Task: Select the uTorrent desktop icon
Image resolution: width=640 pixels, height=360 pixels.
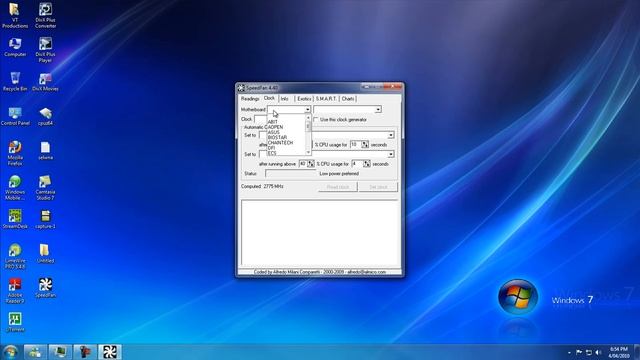Action: (15, 322)
